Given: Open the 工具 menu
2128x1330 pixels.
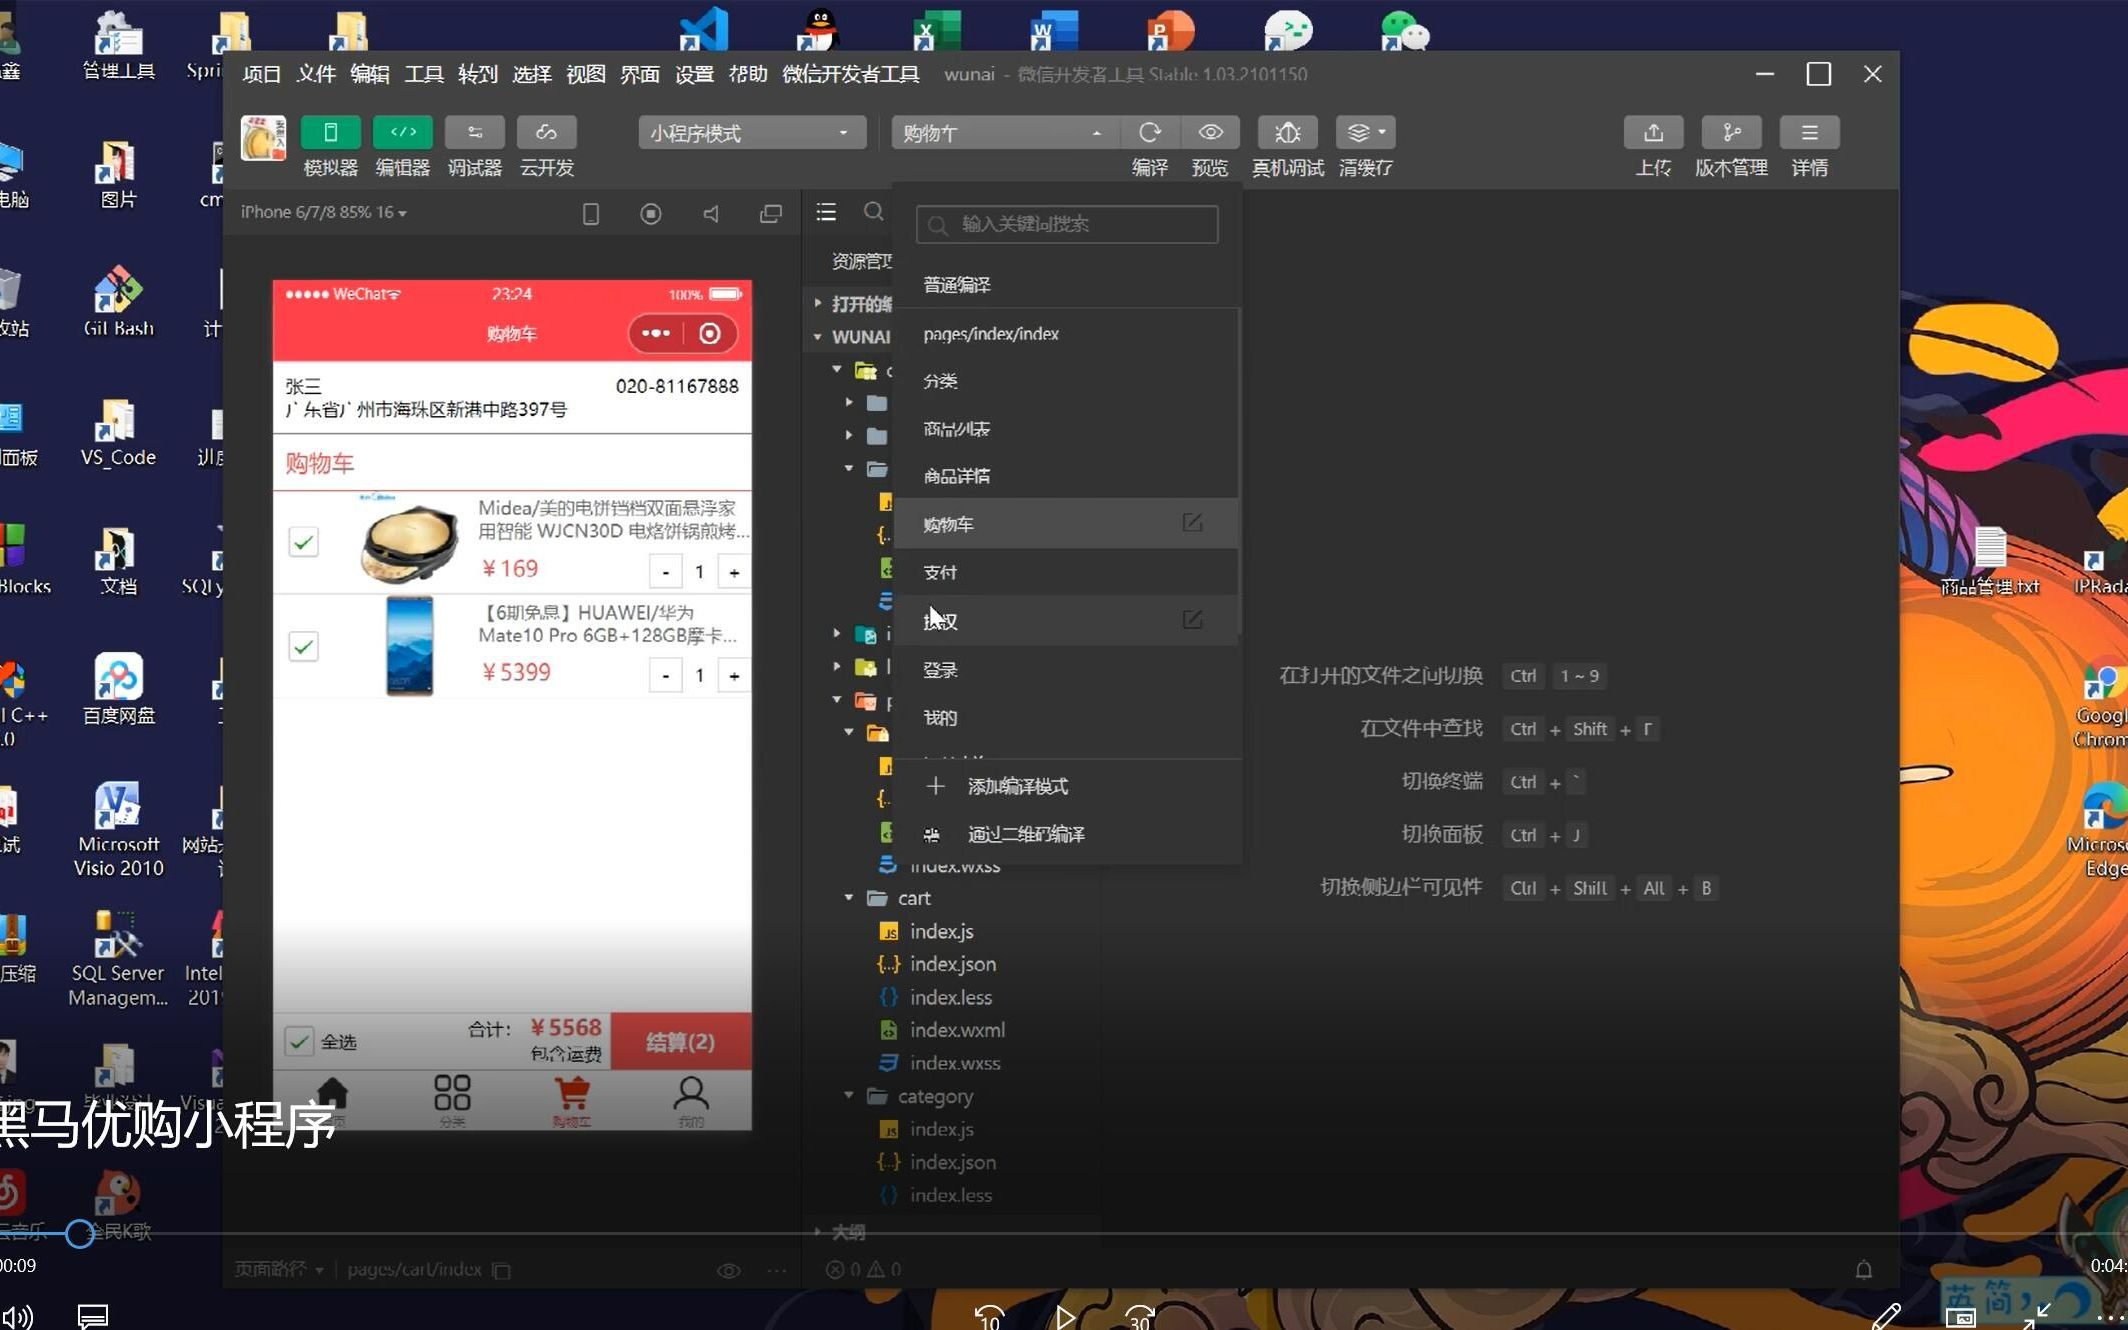Looking at the screenshot, I should 423,74.
